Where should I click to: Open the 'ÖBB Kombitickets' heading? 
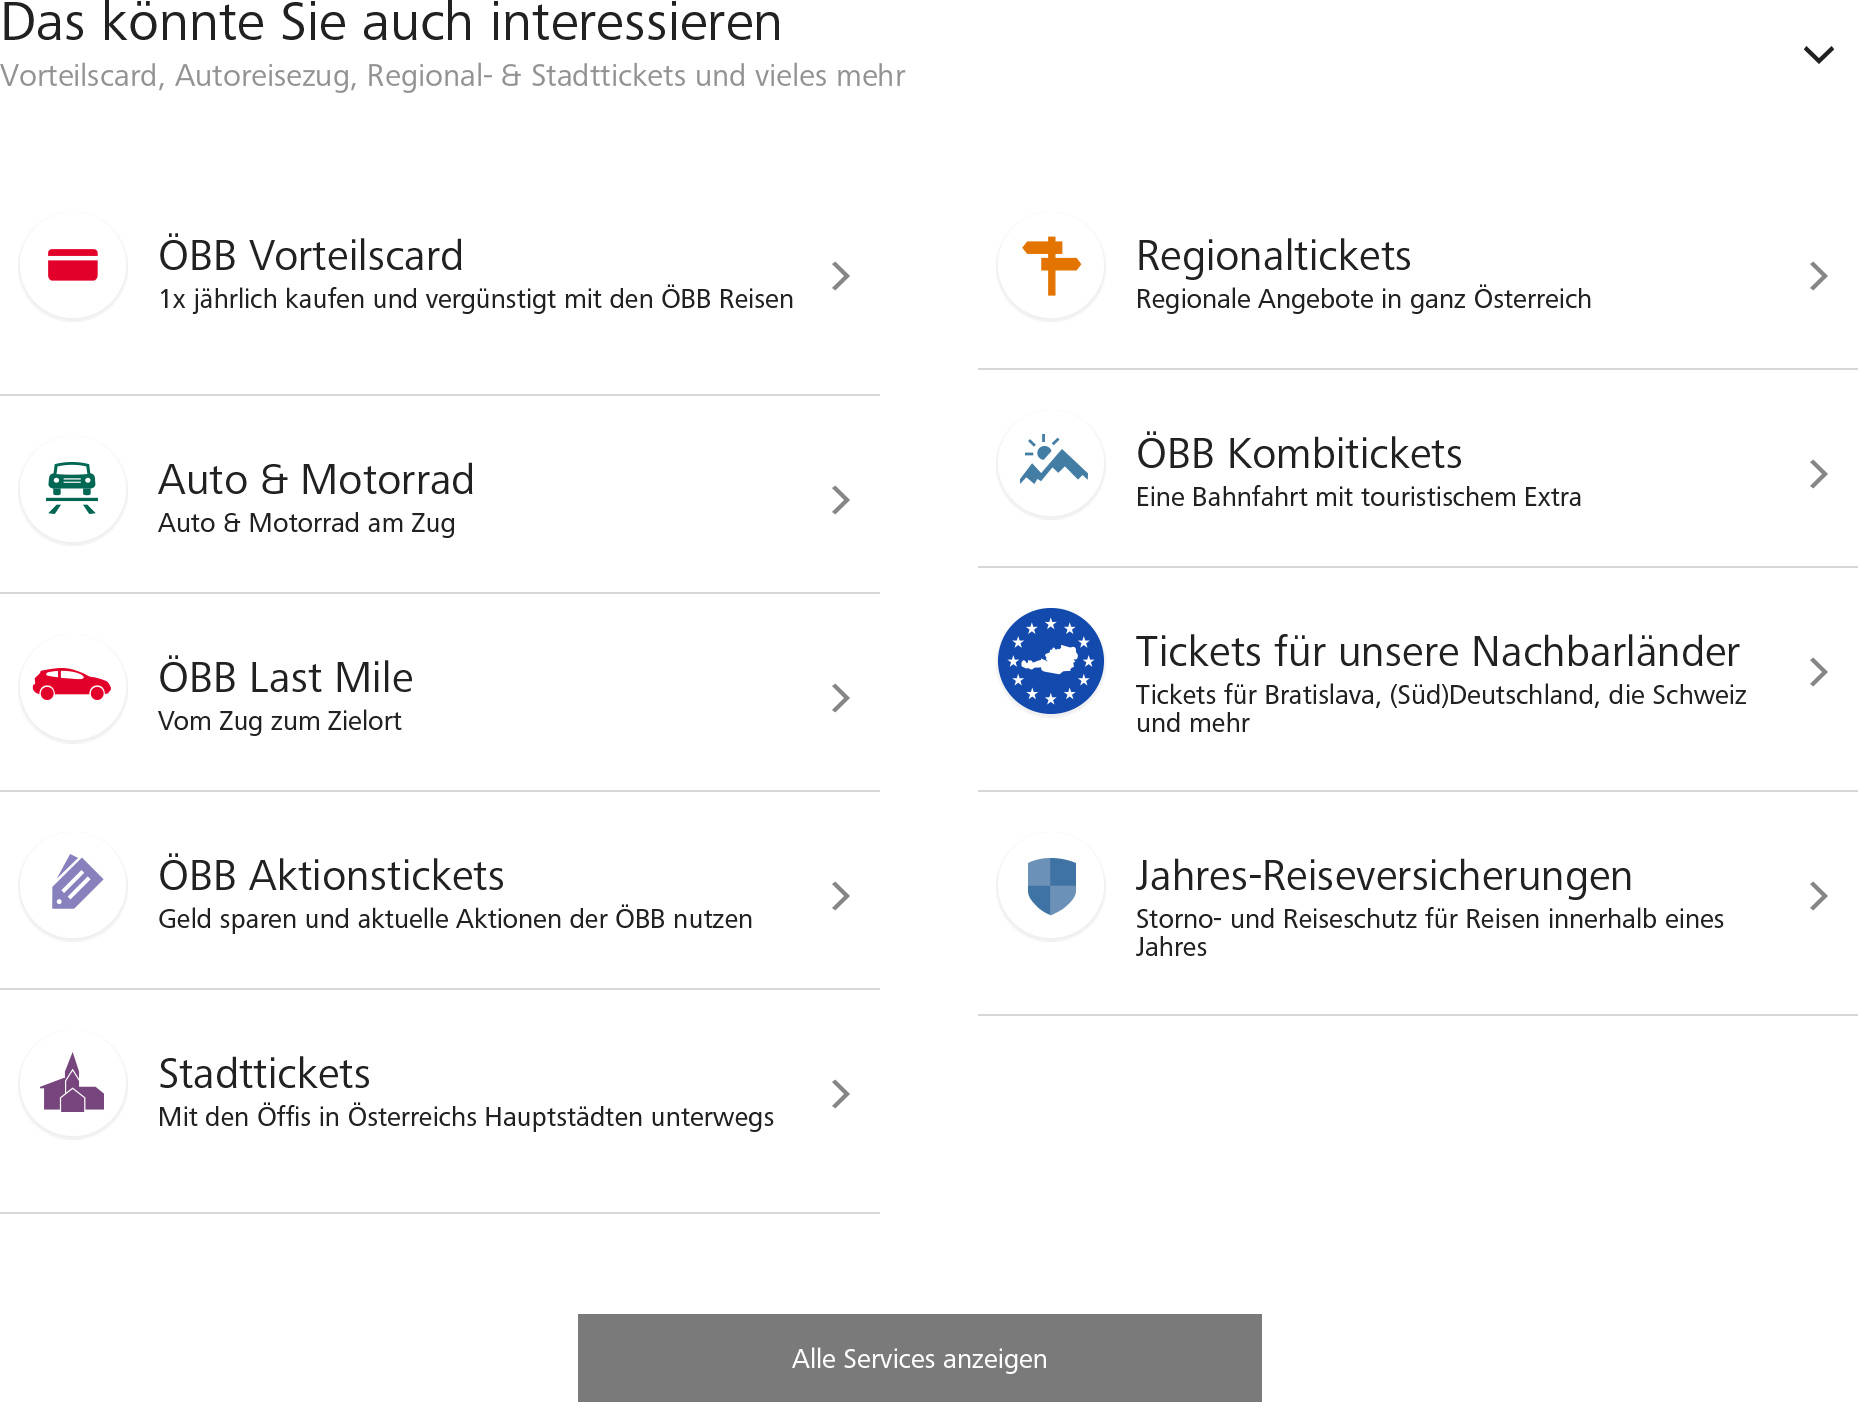pyautogui.click(x=1298, y=454)
